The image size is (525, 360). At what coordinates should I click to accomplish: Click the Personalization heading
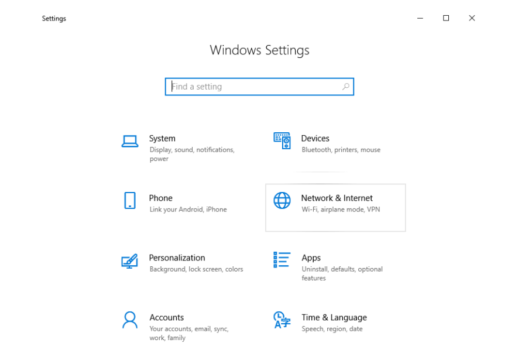pyautogui.click(x=177, y=258)
